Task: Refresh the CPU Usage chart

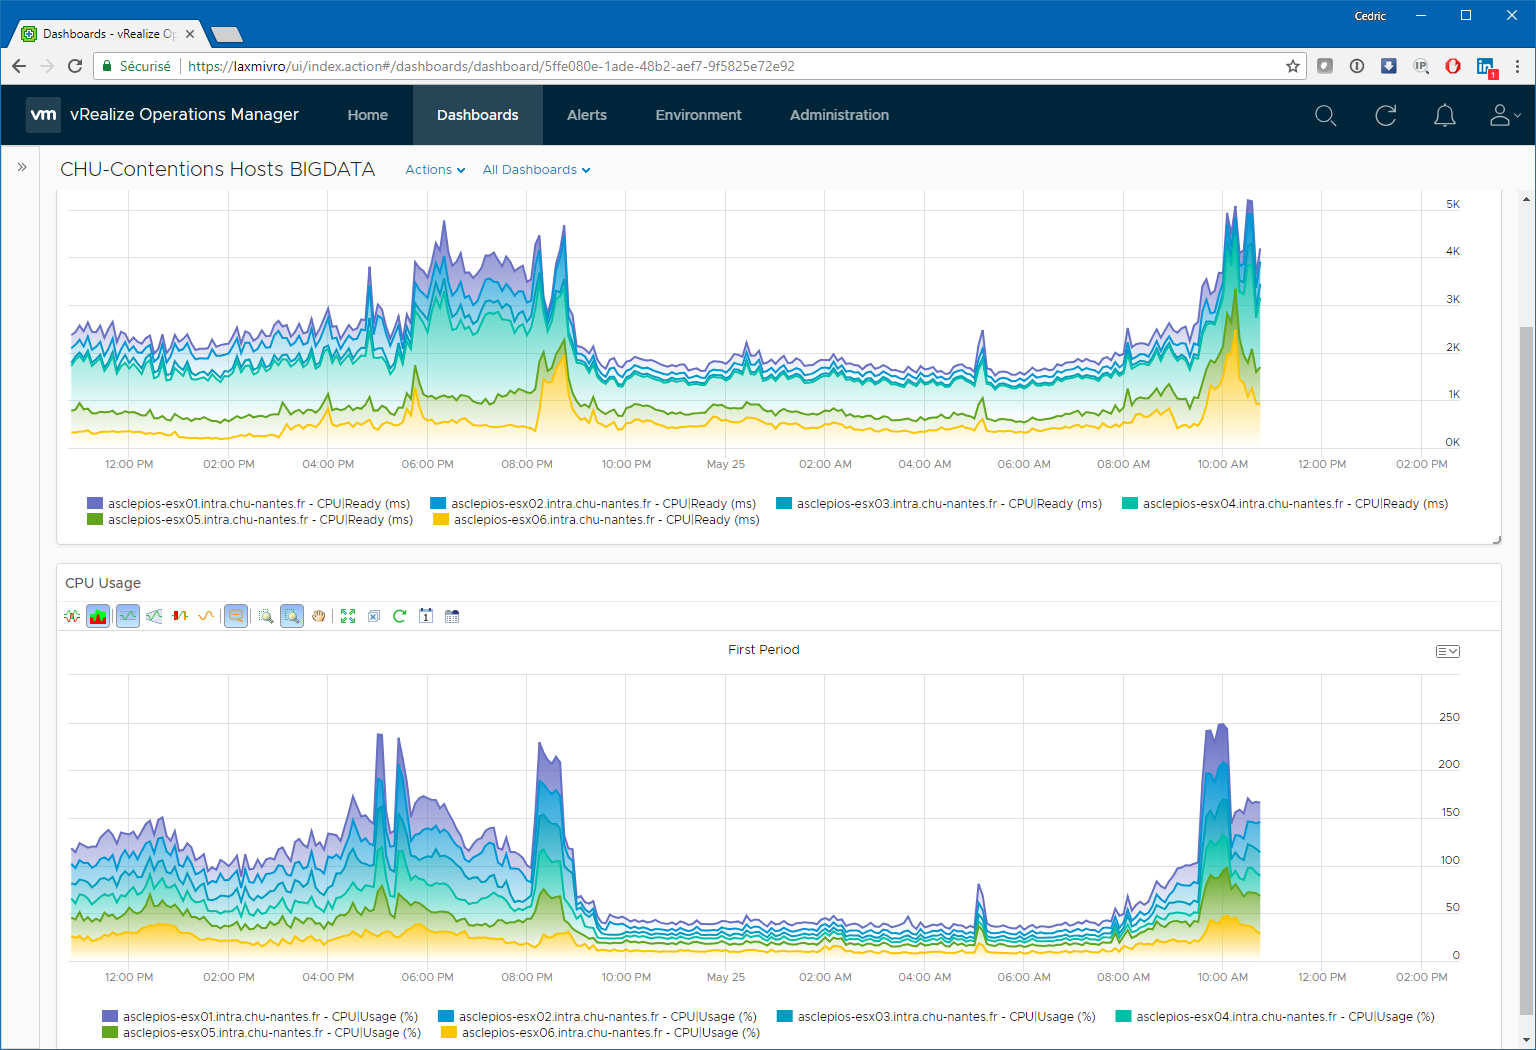Action: tap(399, 616)
